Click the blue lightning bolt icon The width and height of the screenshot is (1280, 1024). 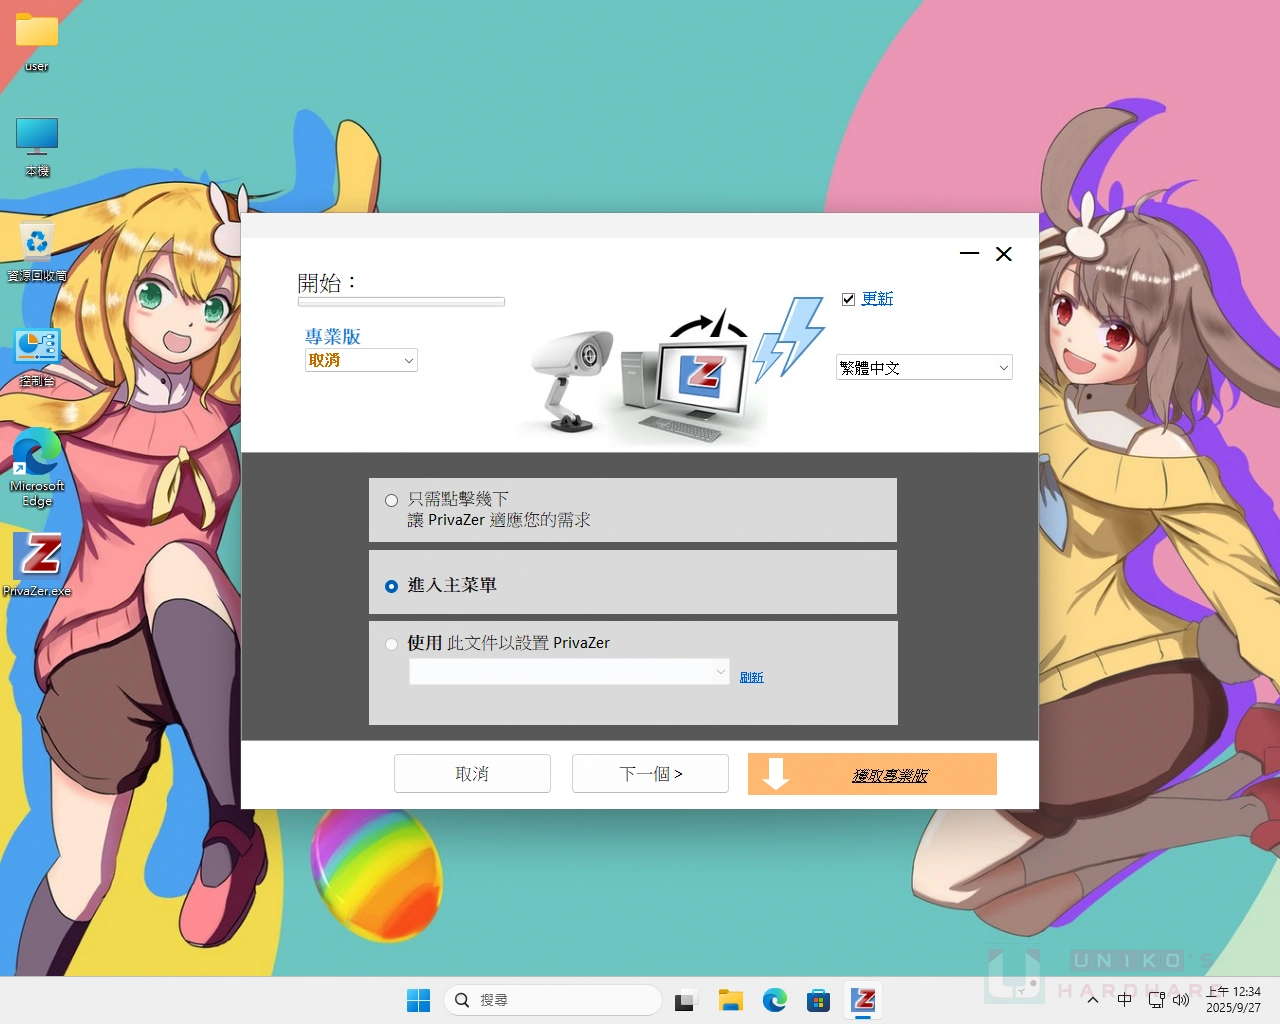(x=789, y=338)
